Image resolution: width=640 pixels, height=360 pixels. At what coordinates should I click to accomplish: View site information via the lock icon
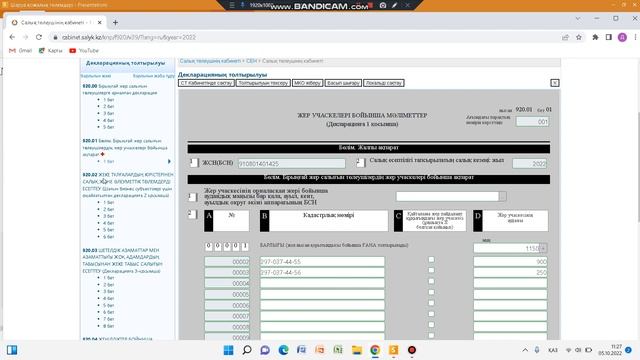55,37
